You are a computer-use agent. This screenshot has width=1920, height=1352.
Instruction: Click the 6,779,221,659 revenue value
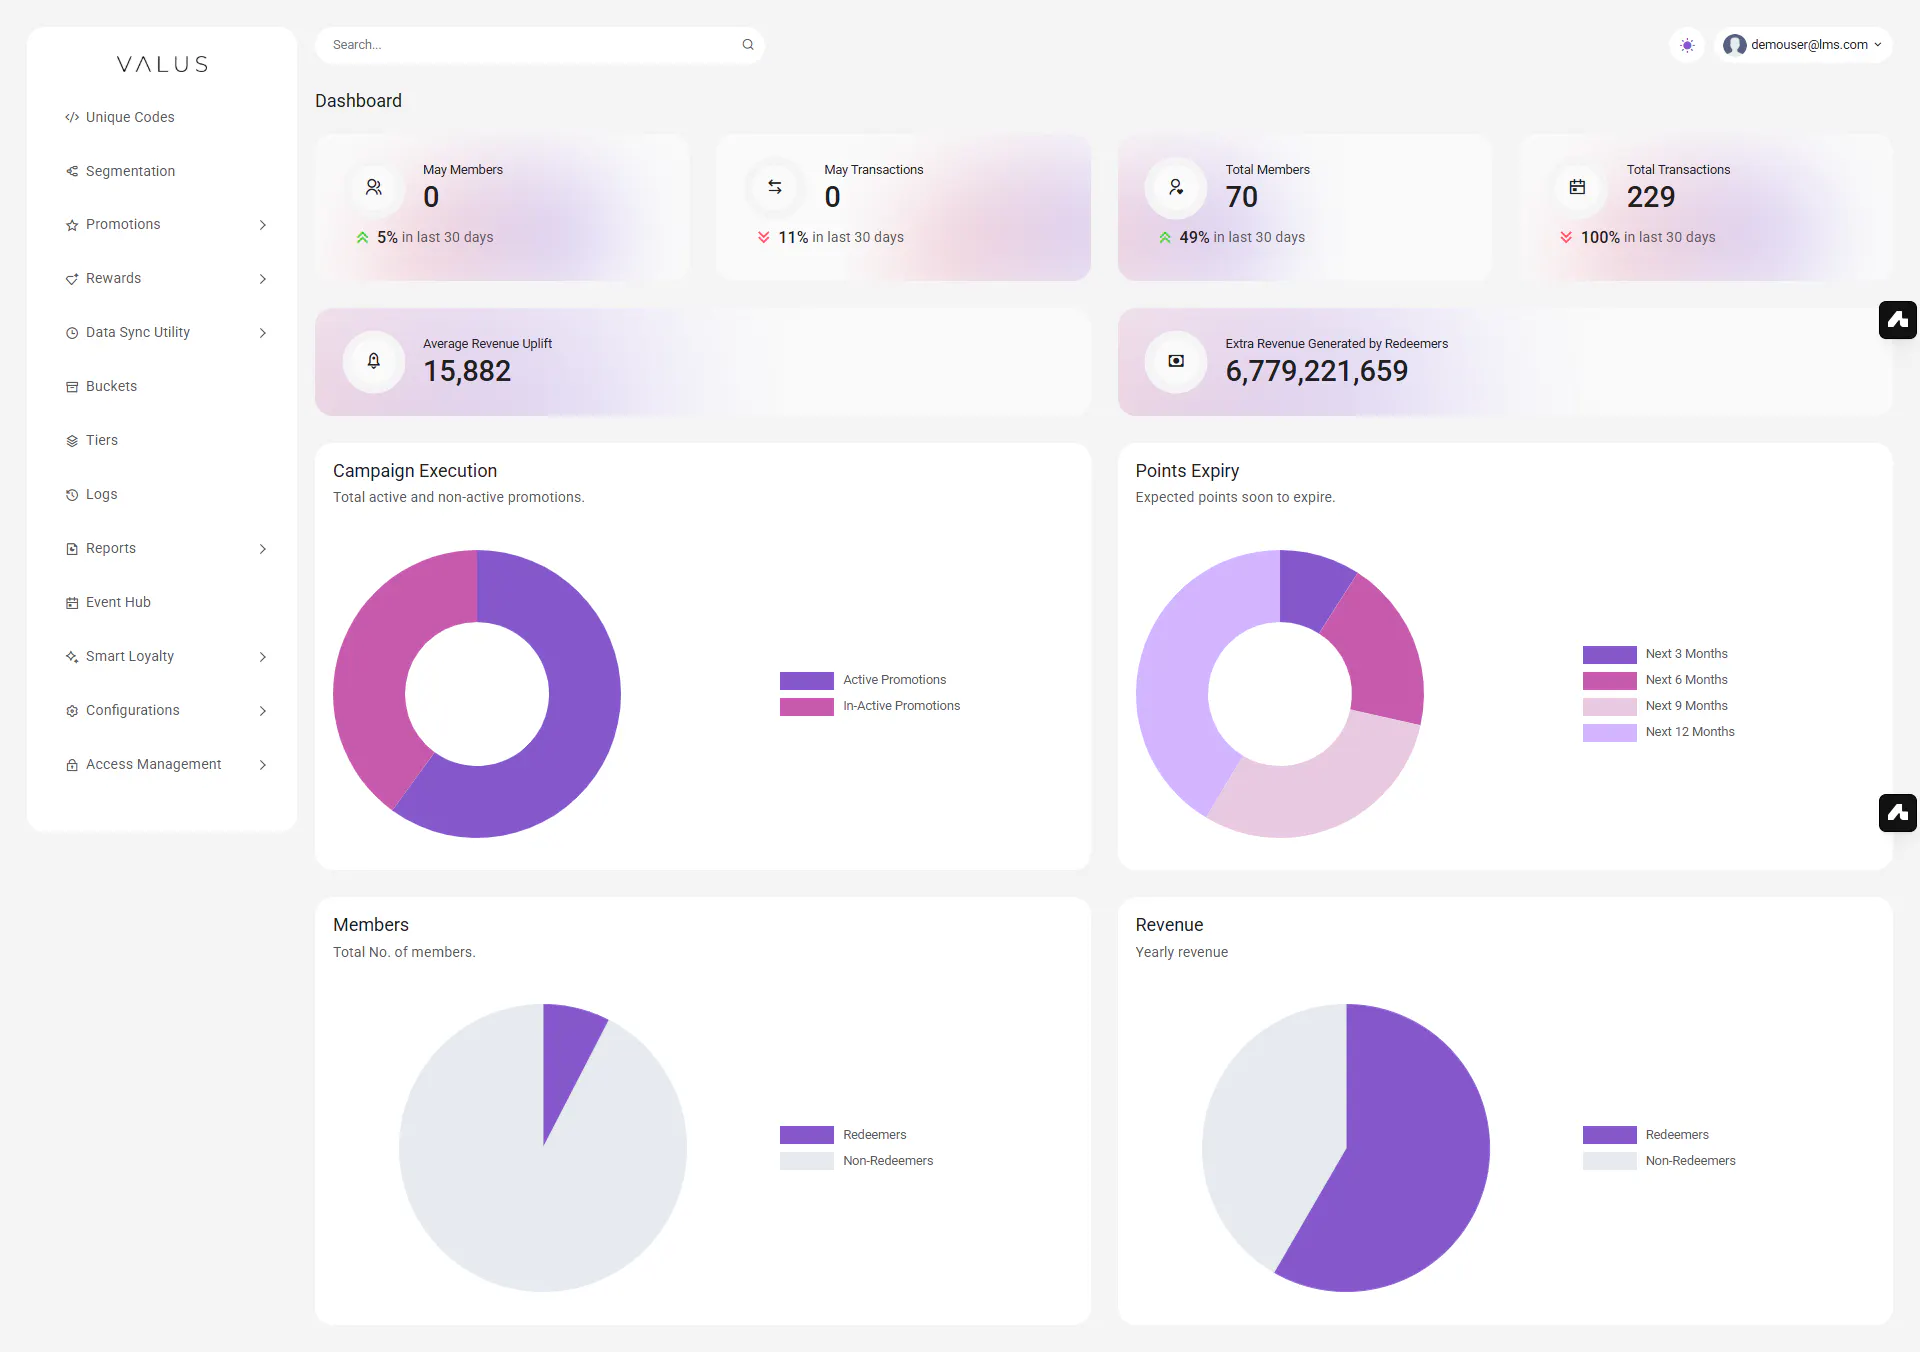click(1316, 371)
